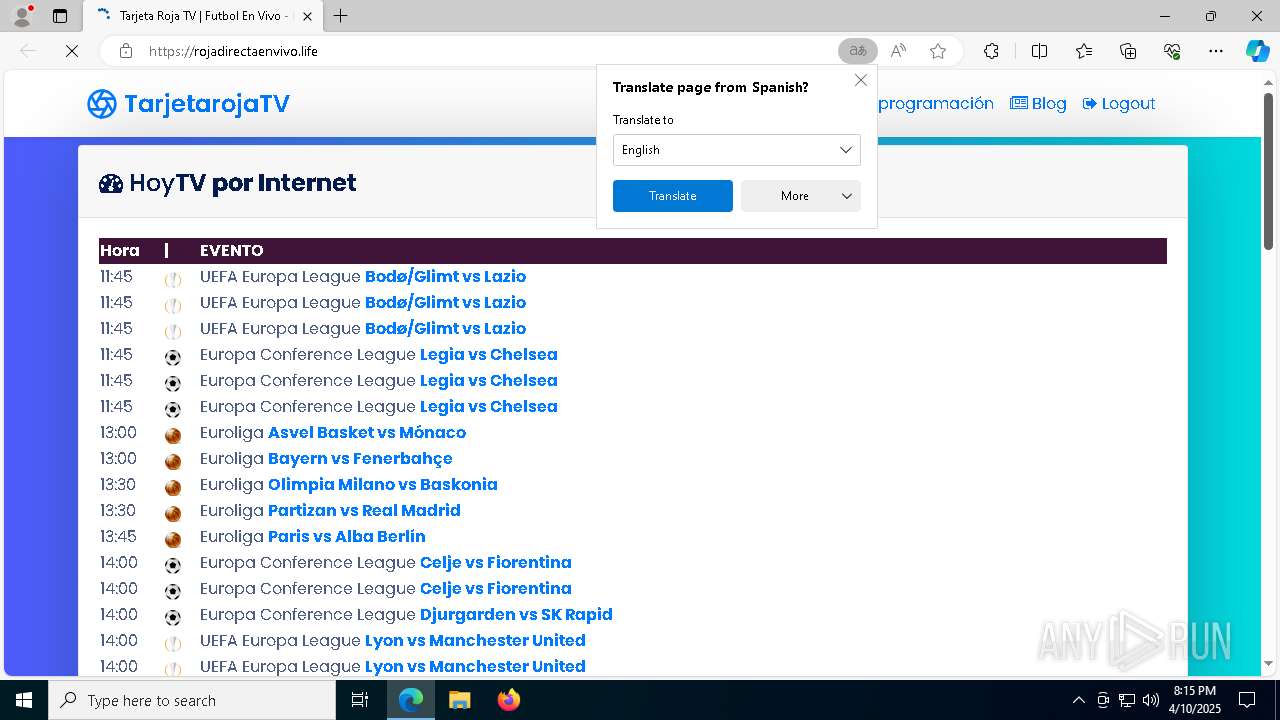Click the translate icon in address bar

point(857,51)
